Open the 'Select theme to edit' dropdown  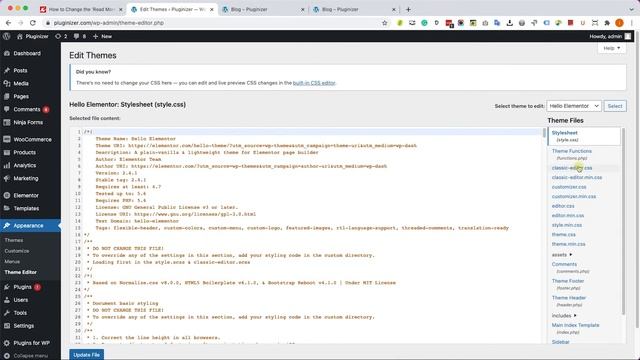(x=573, y=106)
